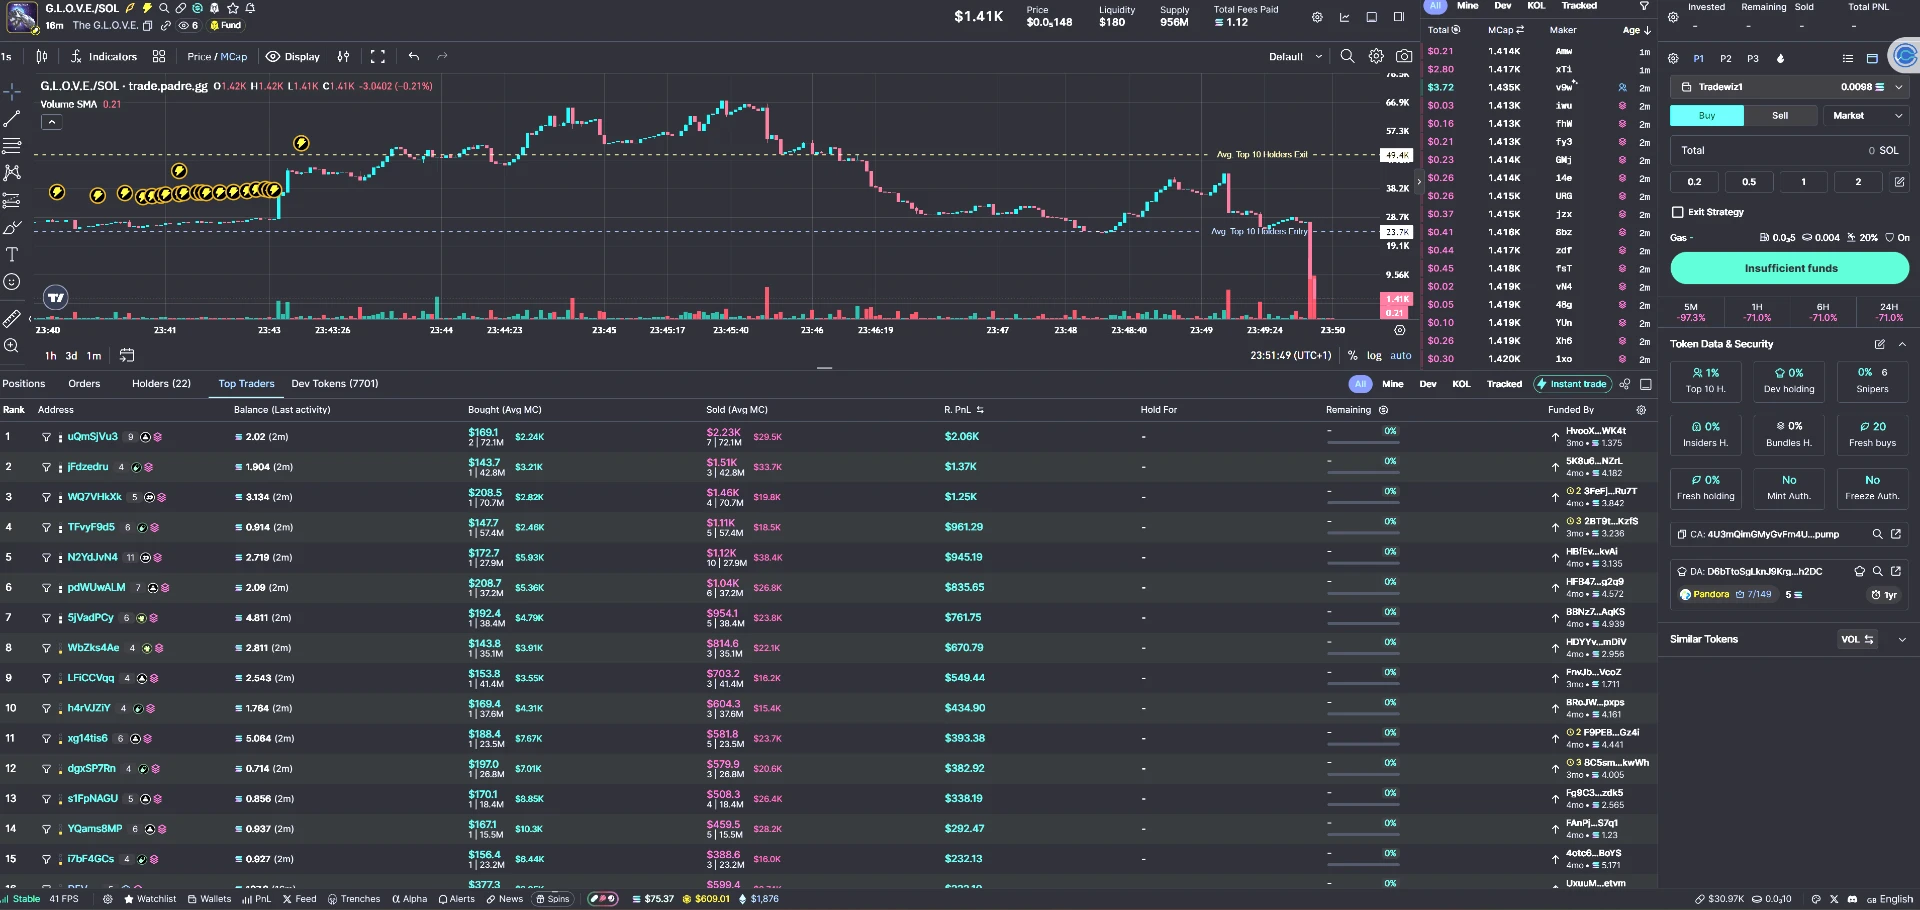Take a chart snapshot with camera icon

click(x=1404, y=57)
